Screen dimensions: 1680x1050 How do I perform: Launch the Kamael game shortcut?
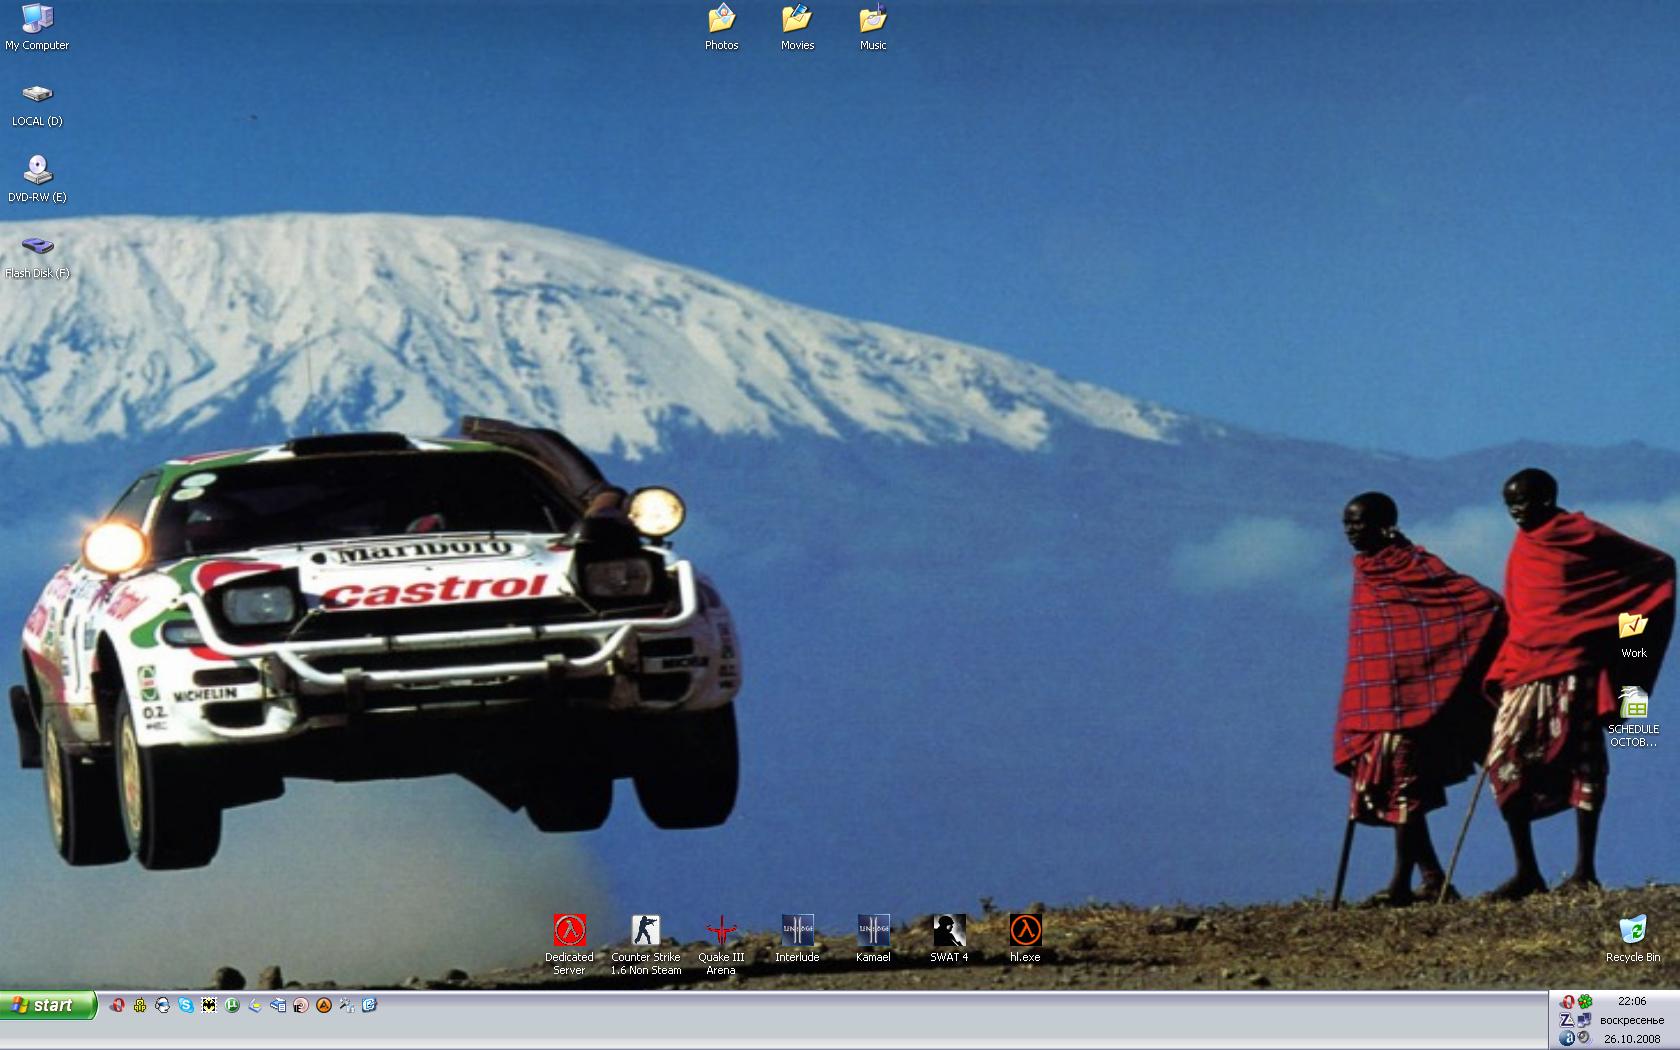tap(873, 939)
